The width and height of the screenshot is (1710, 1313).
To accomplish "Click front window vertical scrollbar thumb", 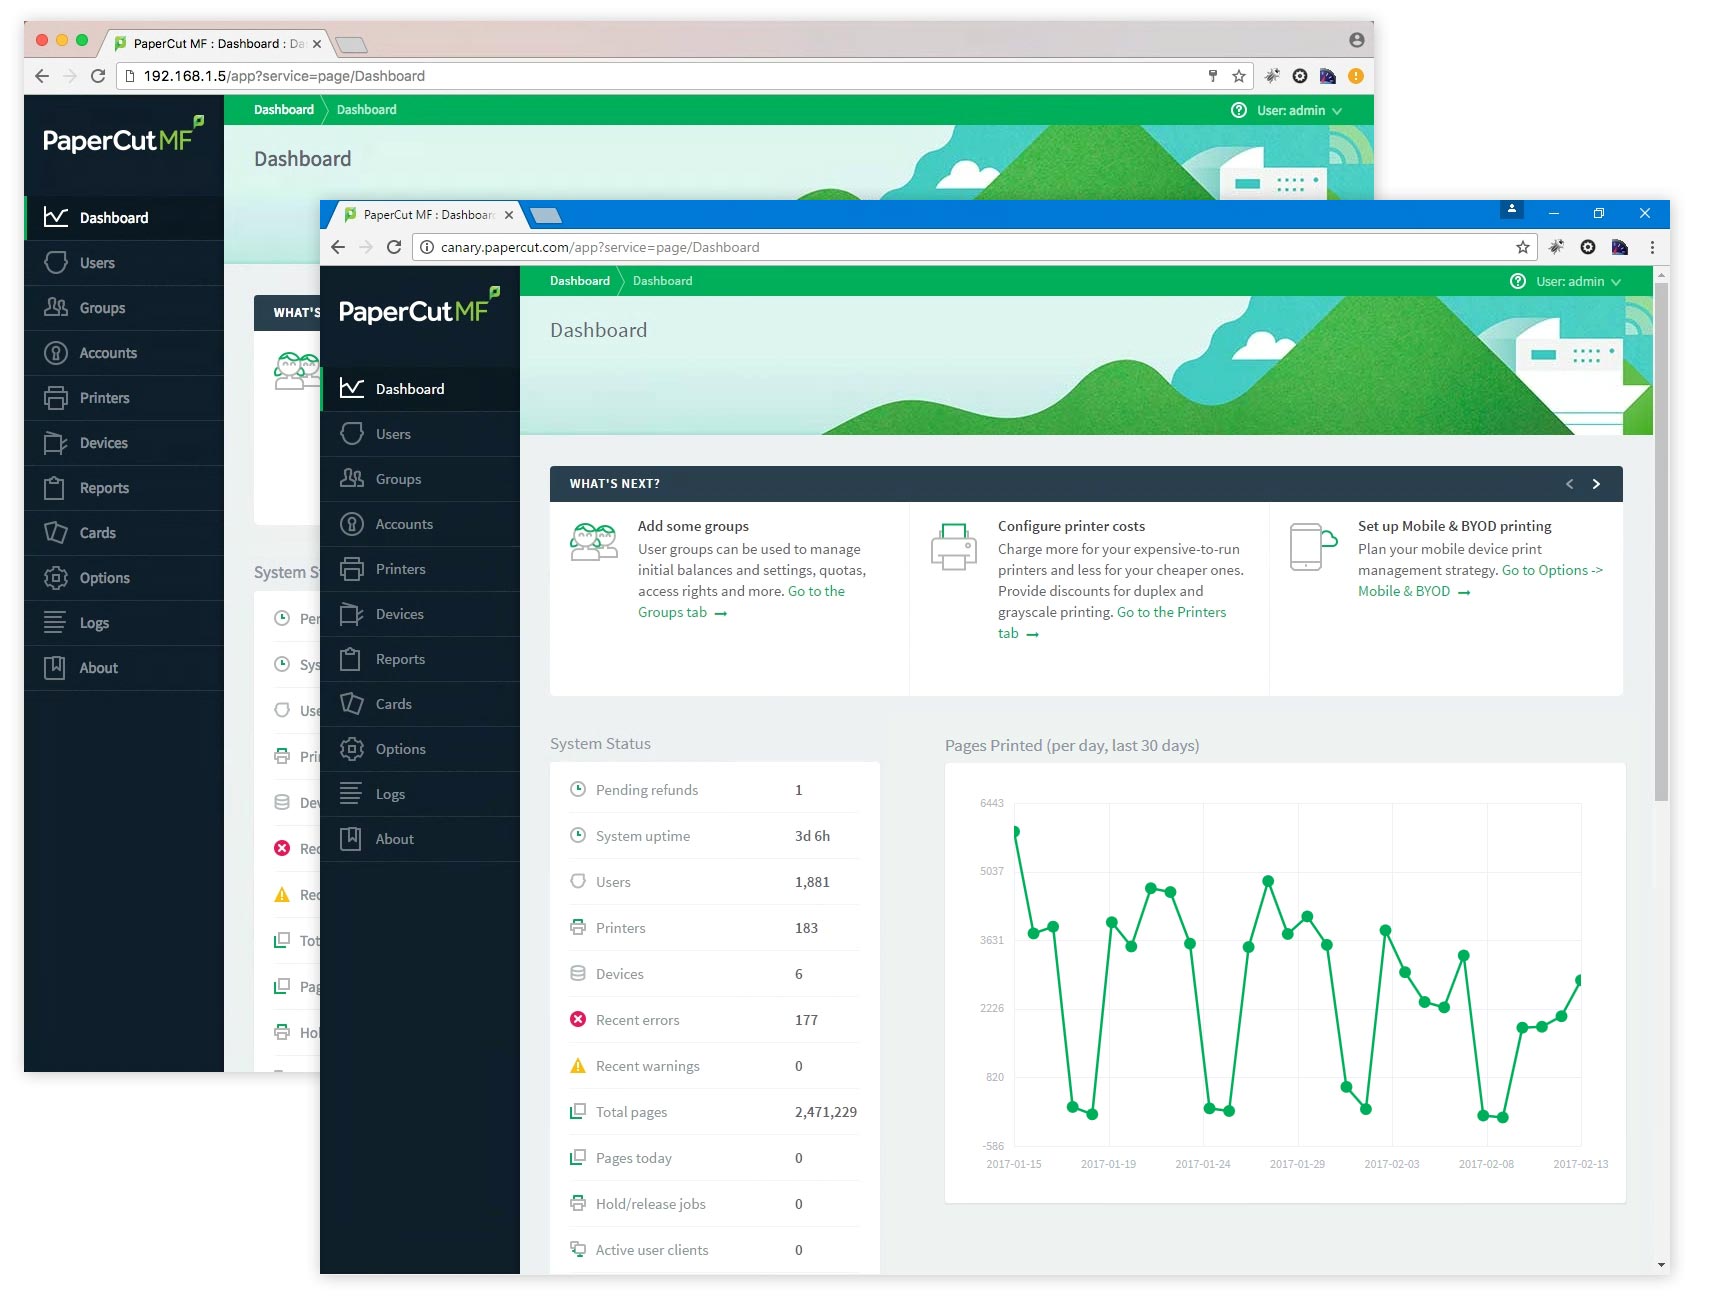I will point(1661,542).
